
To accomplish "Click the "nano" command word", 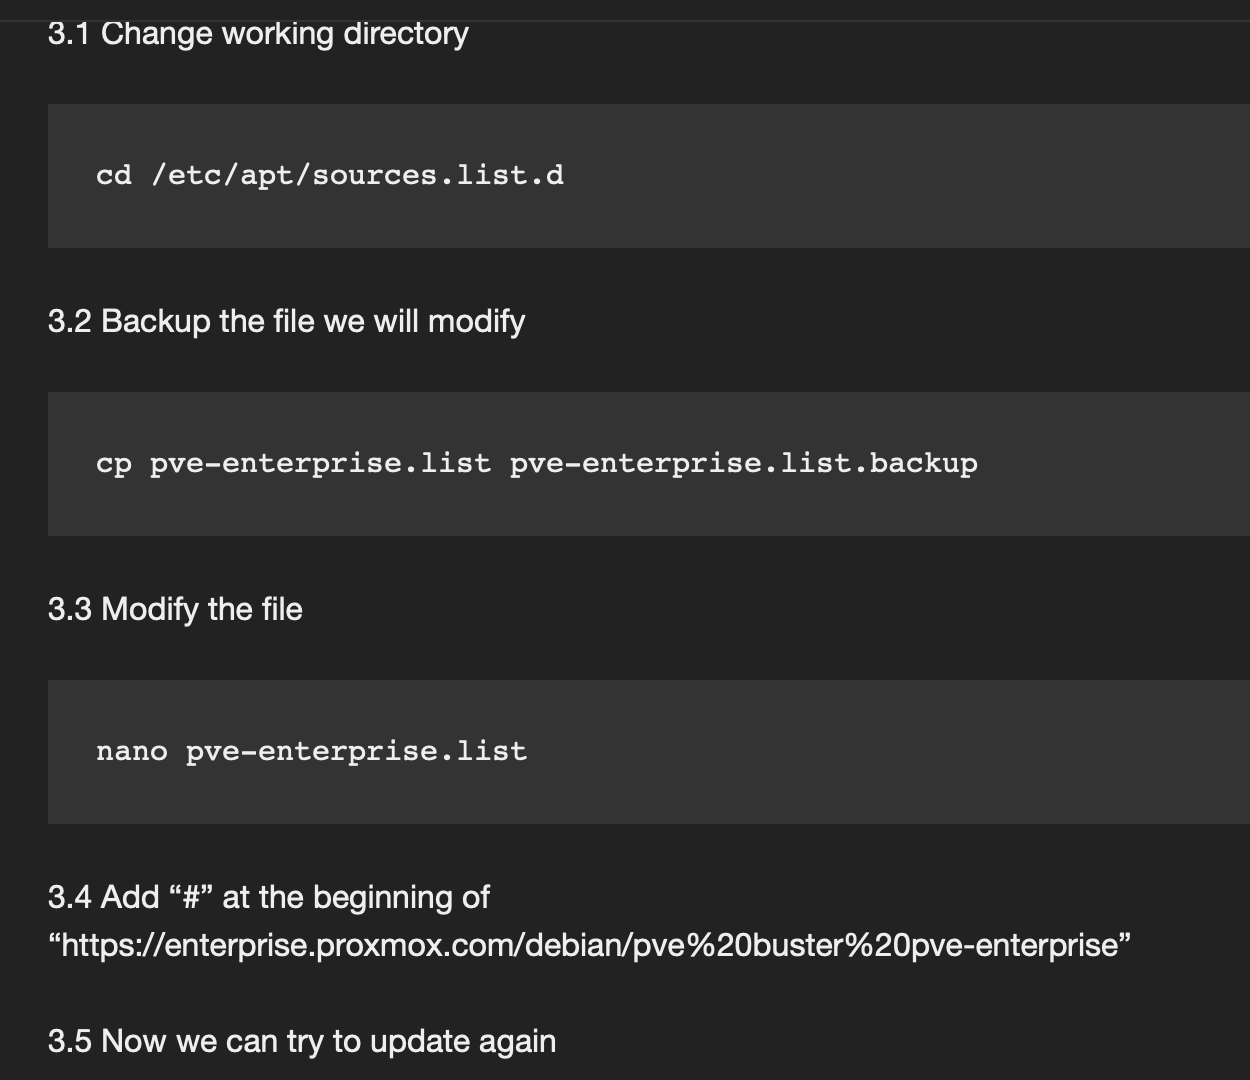I will 132,751.
